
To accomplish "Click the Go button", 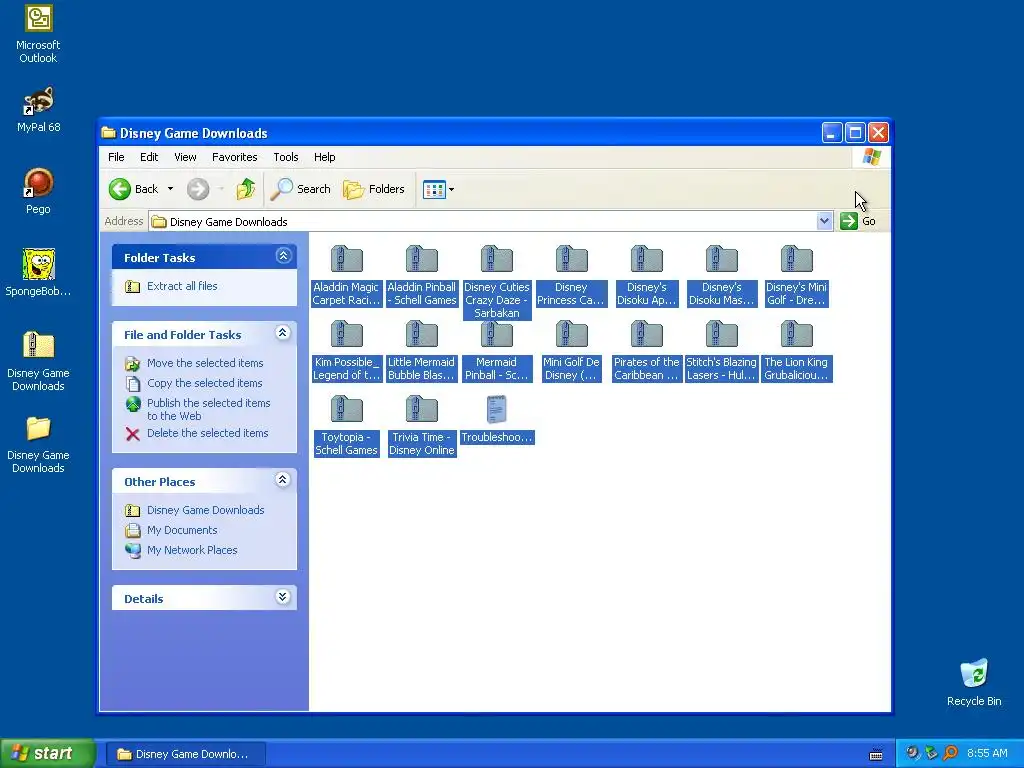I will tap(858, 221).
